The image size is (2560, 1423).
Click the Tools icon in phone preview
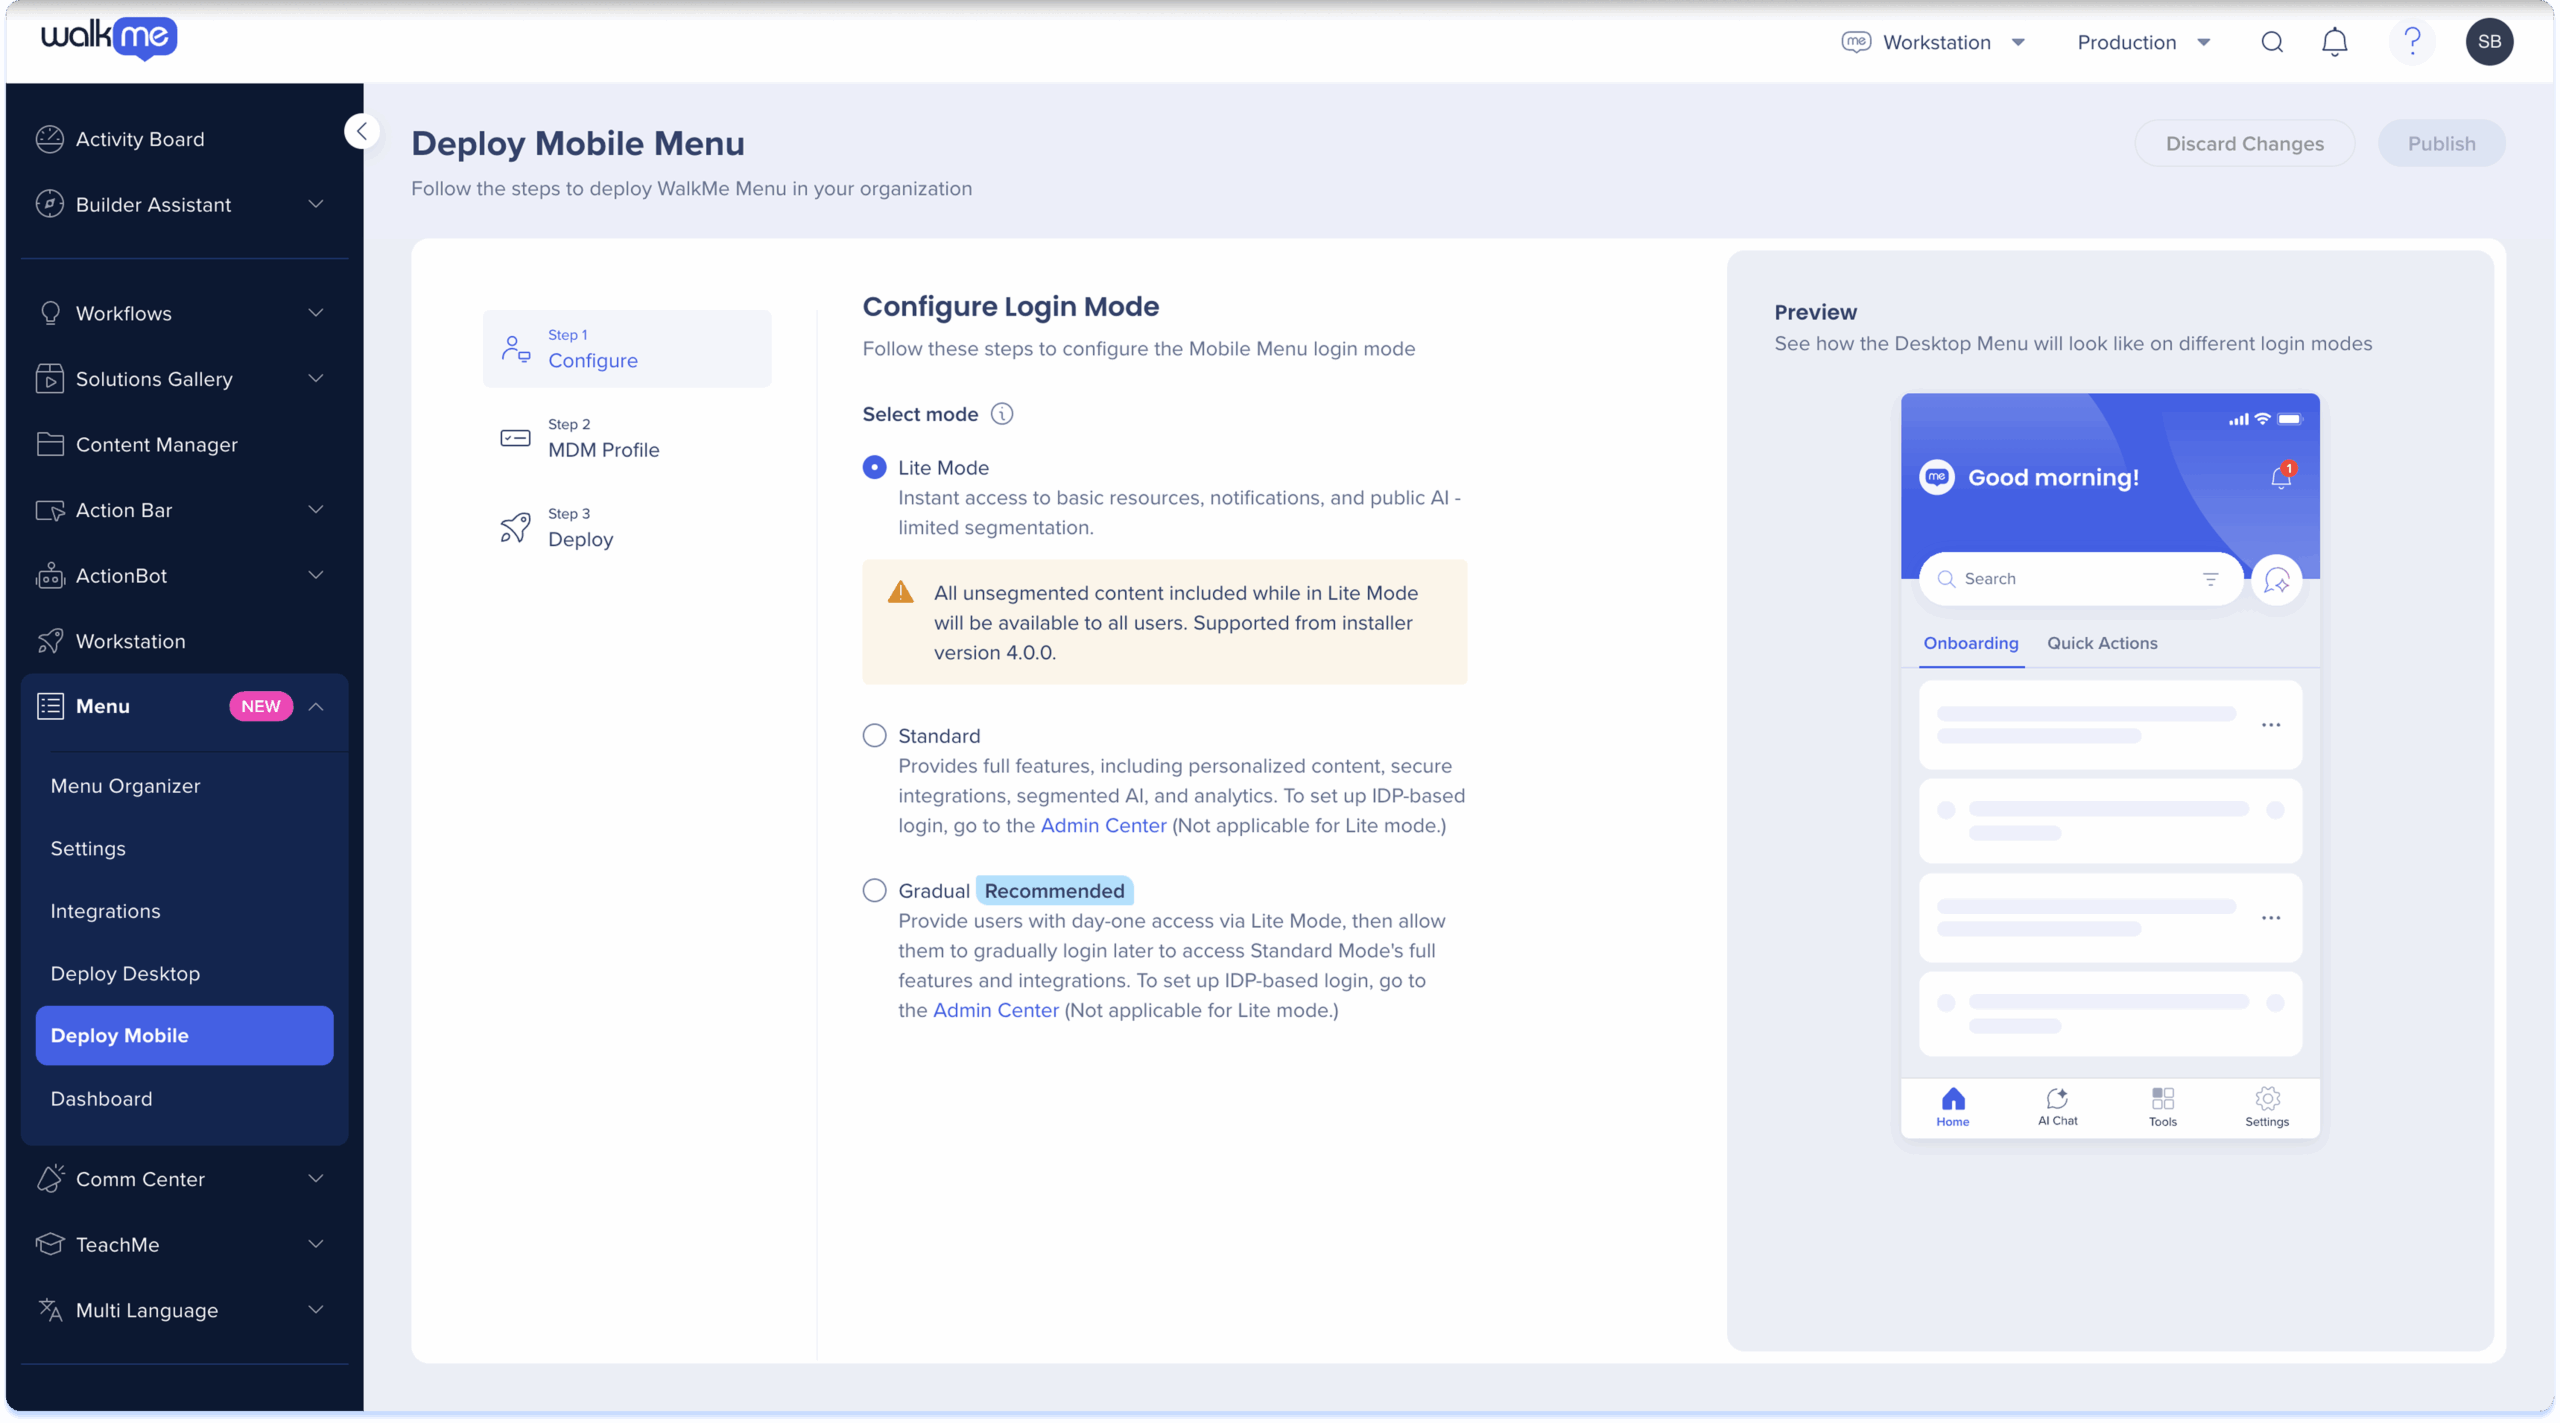(2162, 1098)
